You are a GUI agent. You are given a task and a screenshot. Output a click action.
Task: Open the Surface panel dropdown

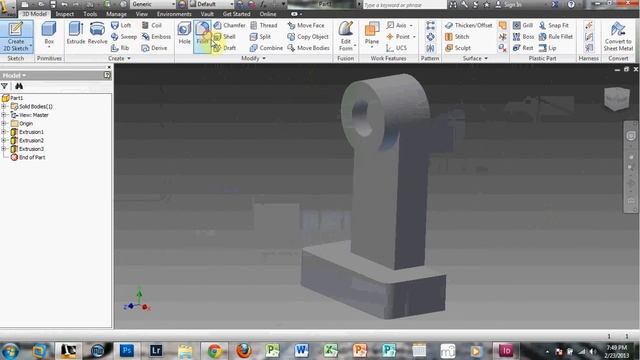point(476,59)
